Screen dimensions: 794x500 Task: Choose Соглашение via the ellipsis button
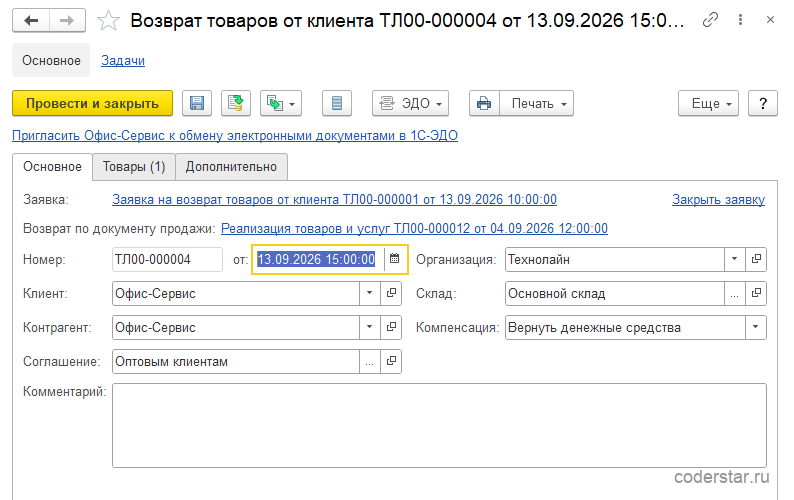coord(370,361)
